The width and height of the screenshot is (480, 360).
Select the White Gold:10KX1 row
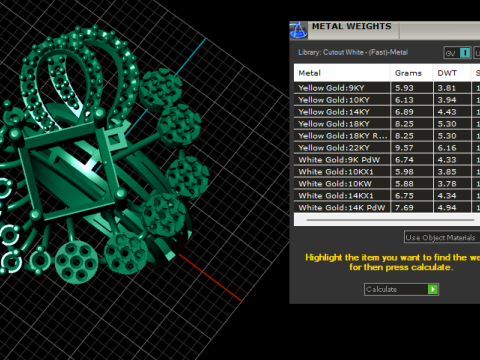click(387, 172)
